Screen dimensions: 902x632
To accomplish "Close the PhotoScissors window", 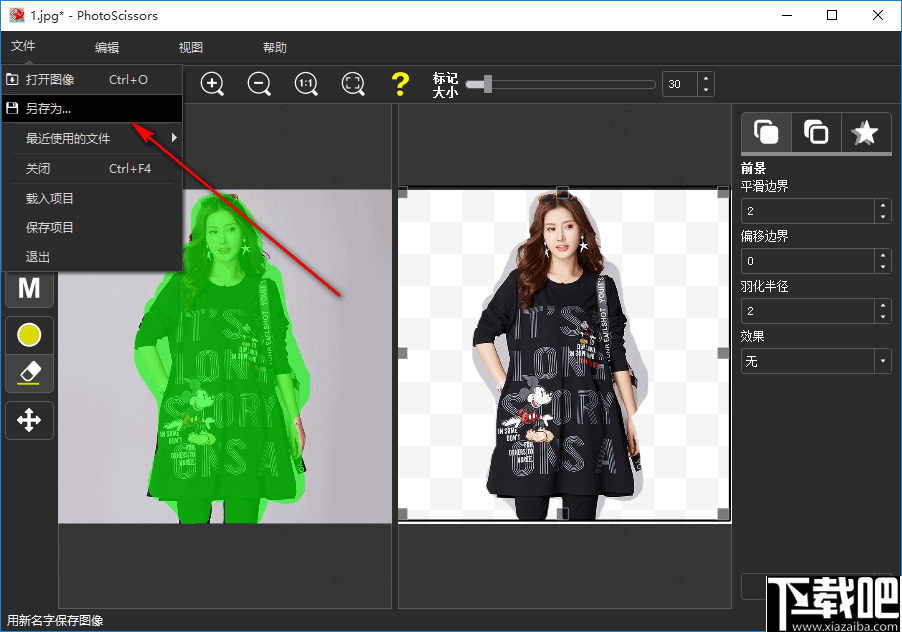I will coord(878,16).
